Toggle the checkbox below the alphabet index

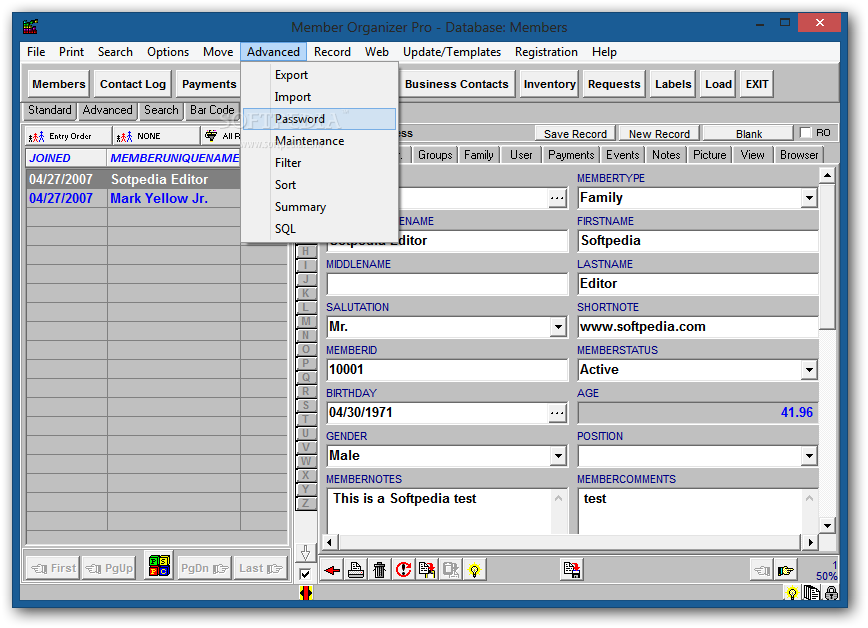305,574
